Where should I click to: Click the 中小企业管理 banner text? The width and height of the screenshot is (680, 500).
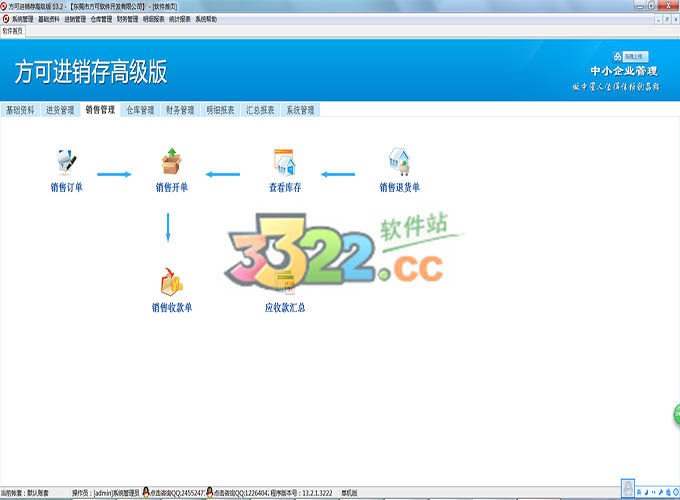pos(624,71)
